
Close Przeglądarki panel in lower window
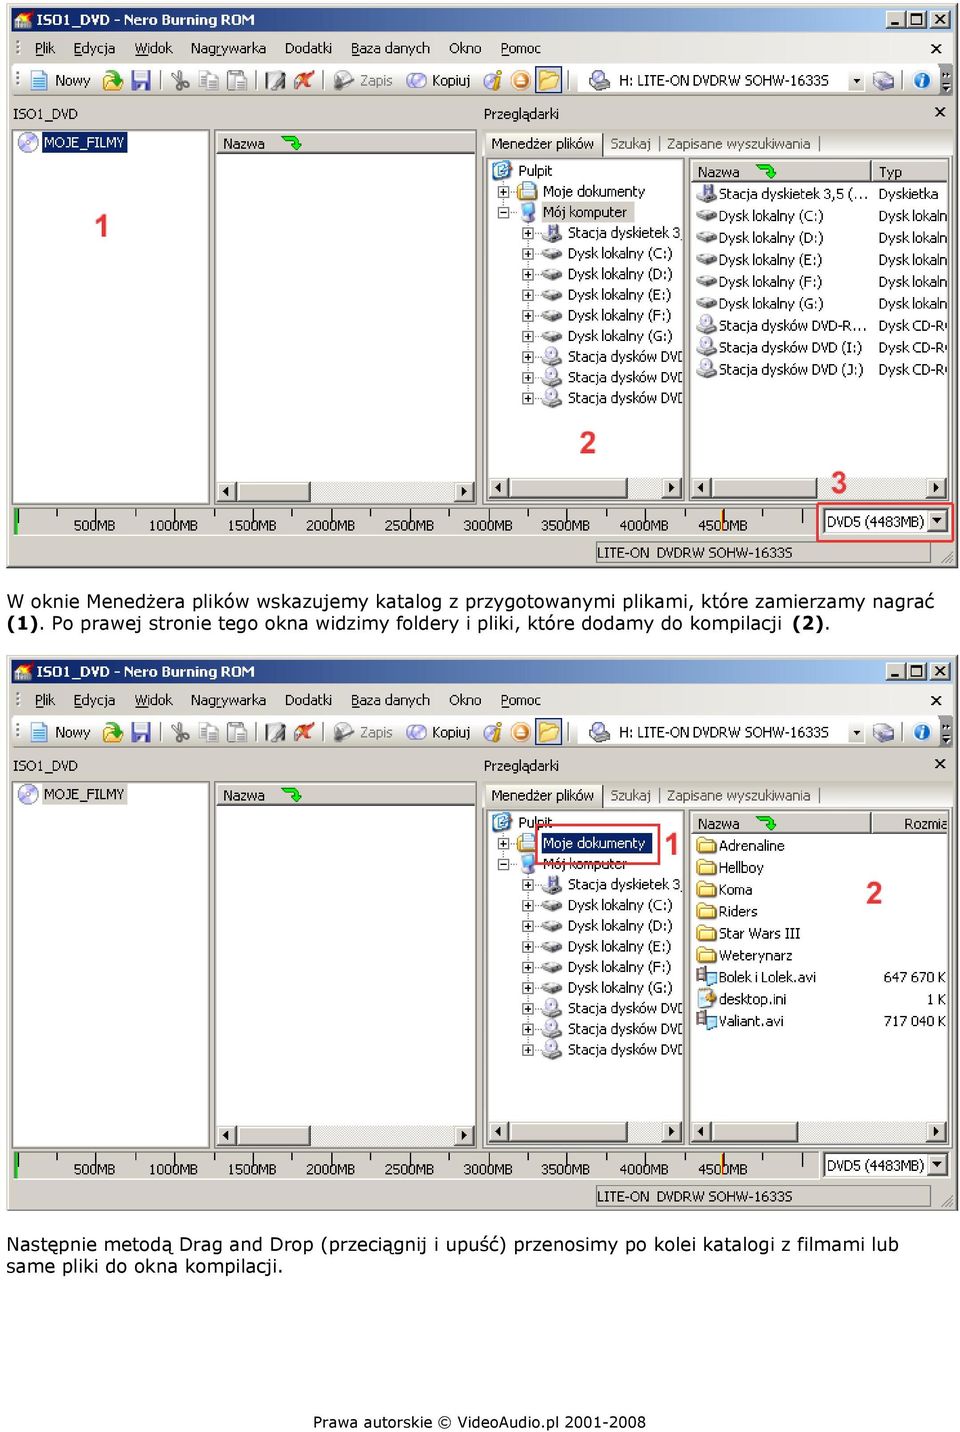pos(940,764)
